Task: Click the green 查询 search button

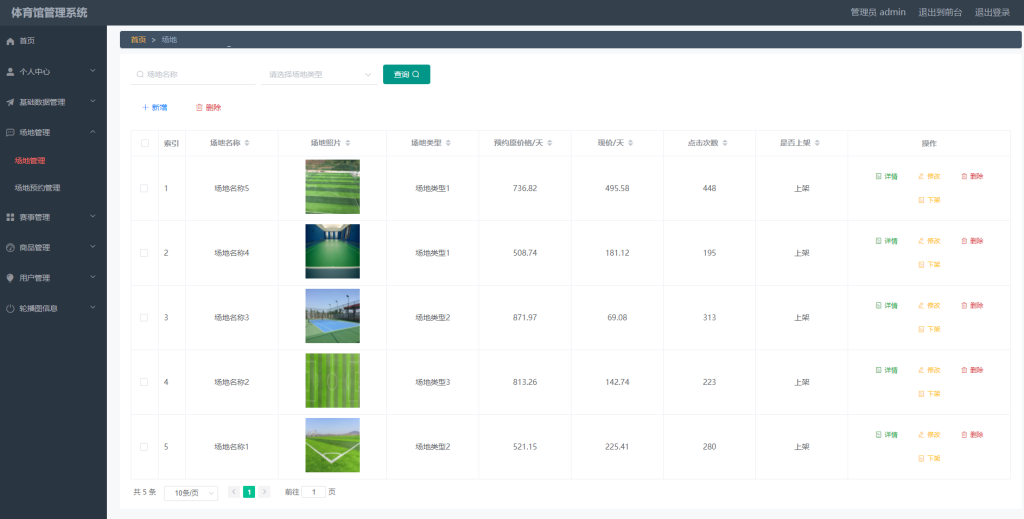Action: pyautogui.click(x=406, y=74)
